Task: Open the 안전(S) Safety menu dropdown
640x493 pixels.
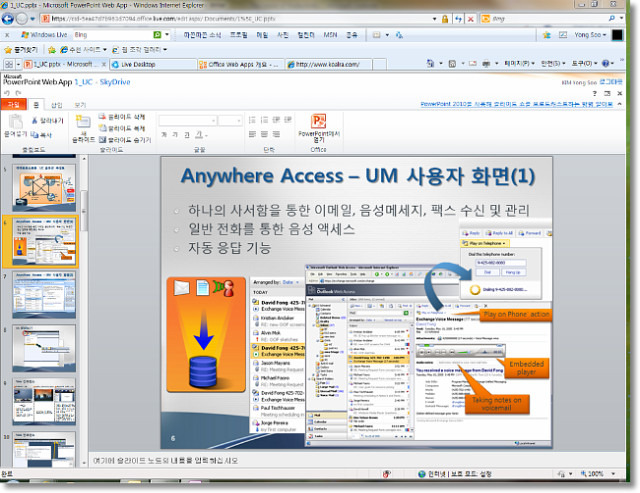Action: (x=553, y=63)
